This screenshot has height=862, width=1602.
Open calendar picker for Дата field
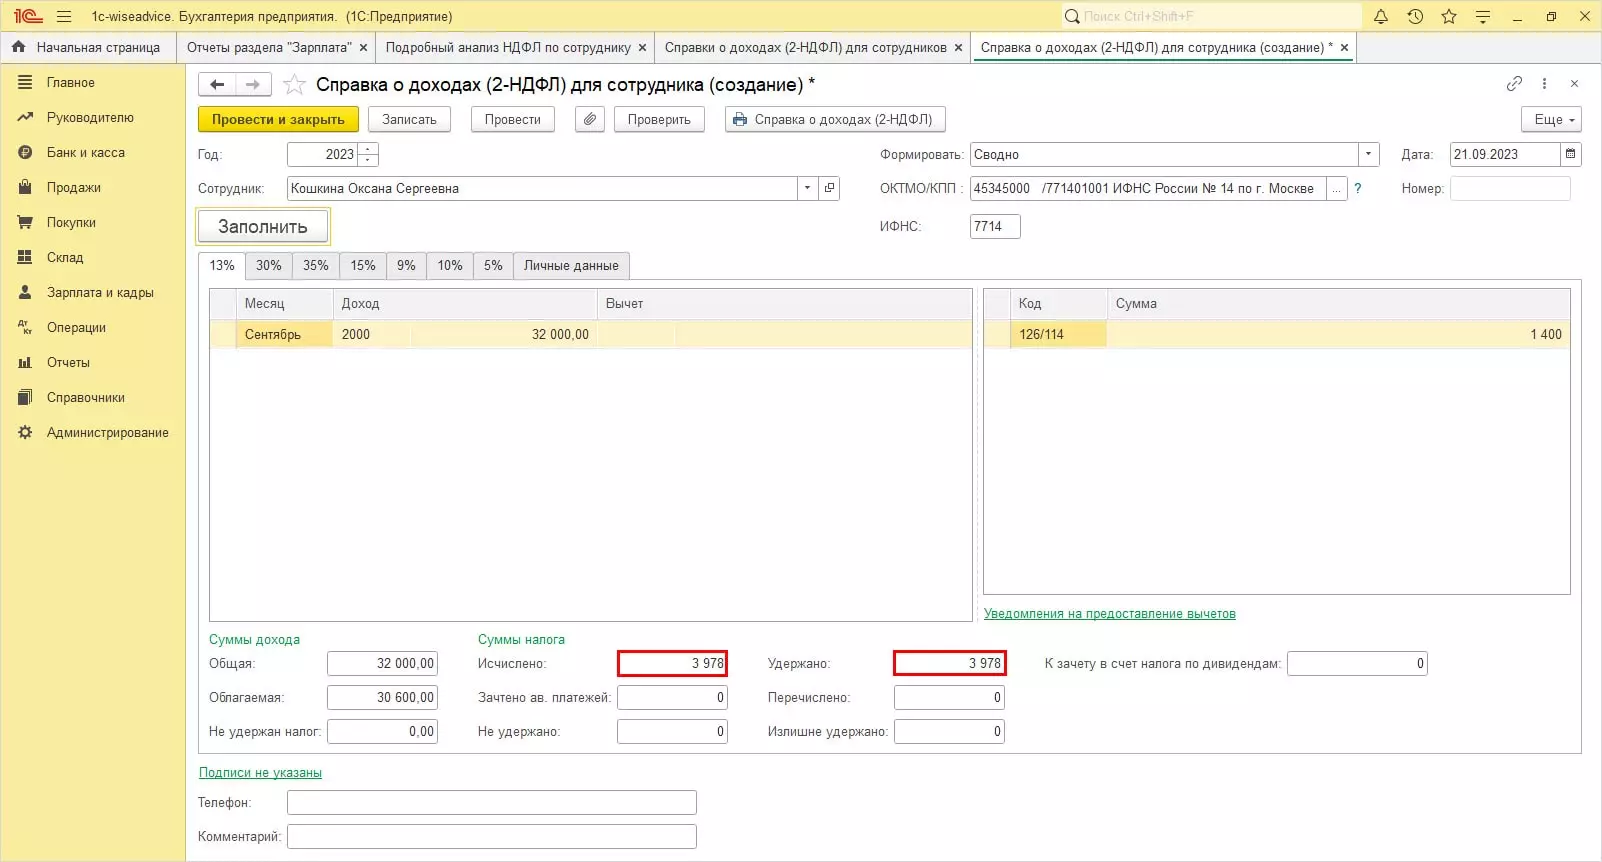(1570, 154)
